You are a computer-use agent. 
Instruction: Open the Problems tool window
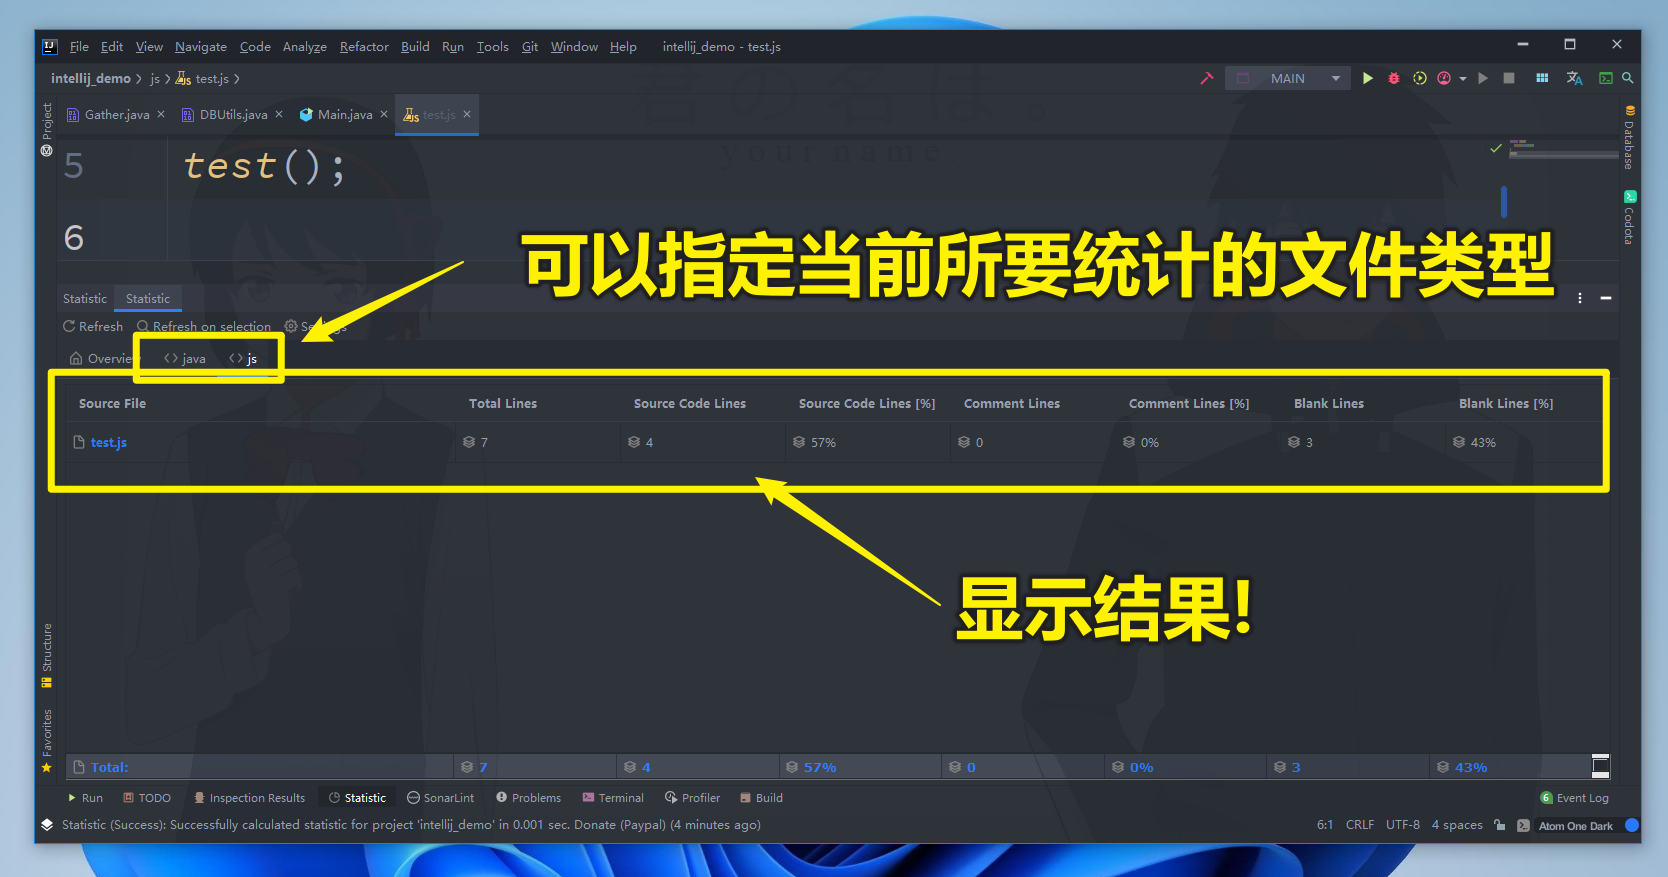529,798
